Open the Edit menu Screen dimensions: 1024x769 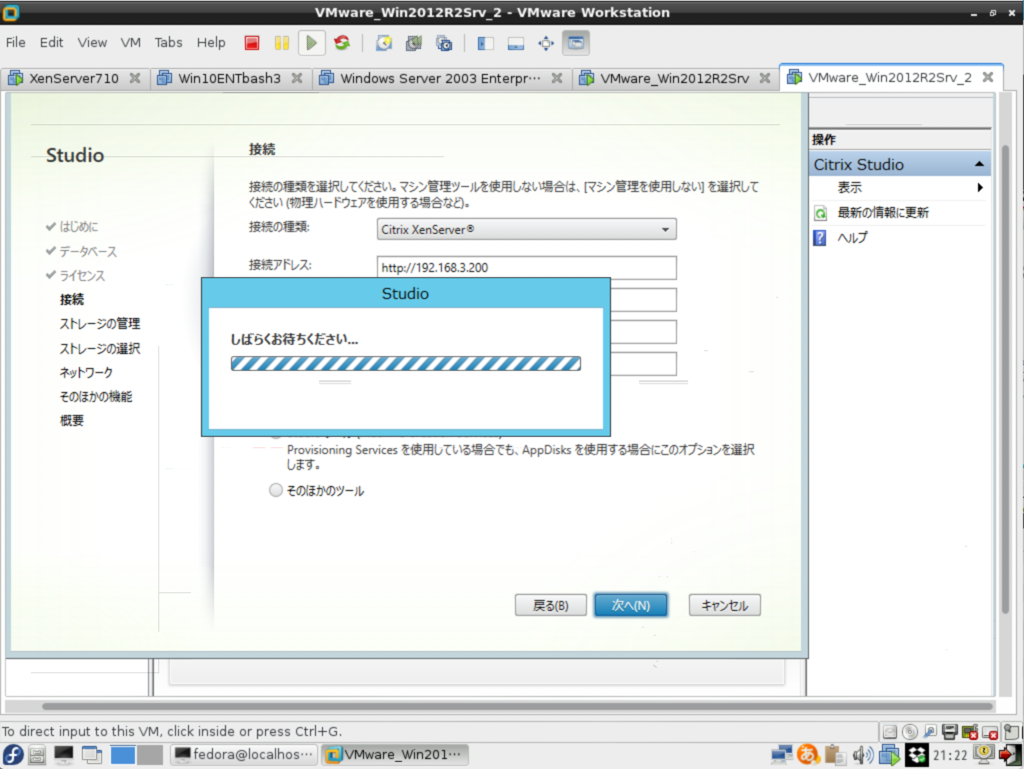pos(51,42)
